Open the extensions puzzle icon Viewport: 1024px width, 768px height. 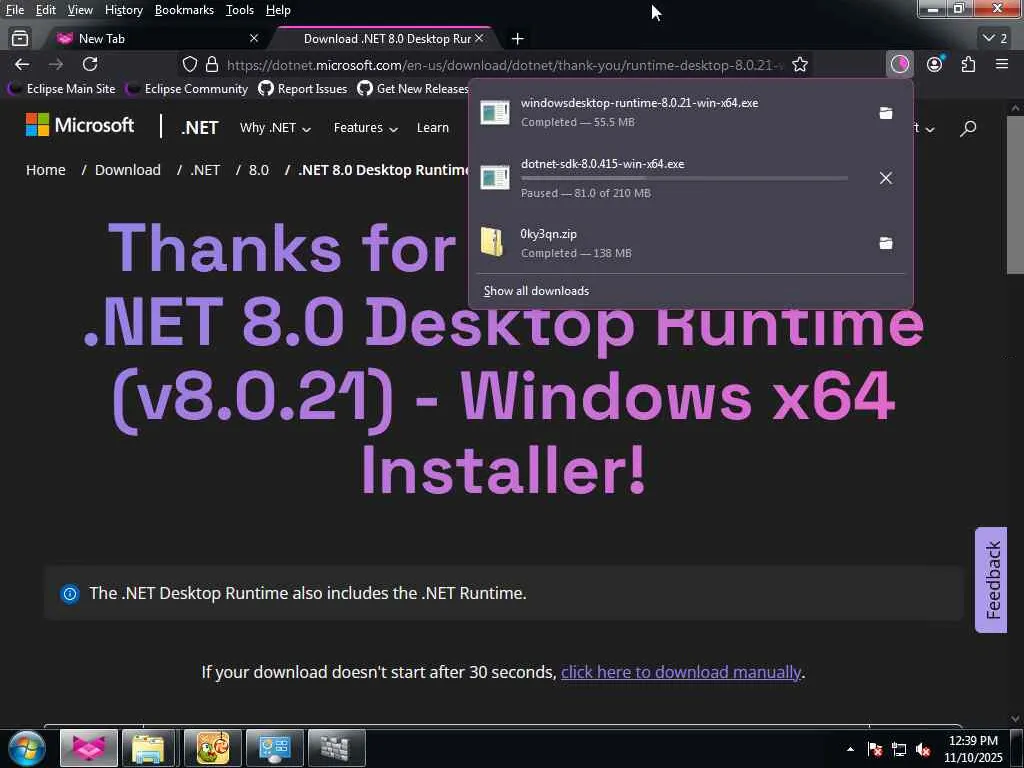click(968, 64)
